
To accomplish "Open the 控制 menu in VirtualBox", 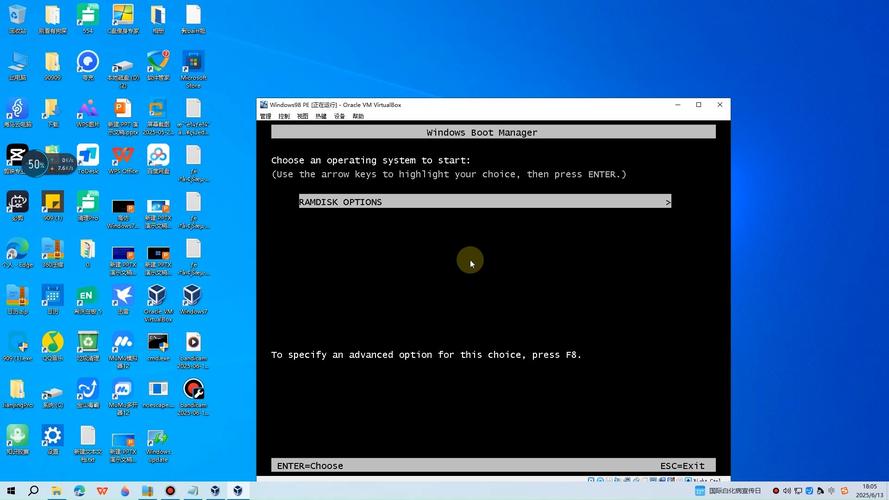I will pyautogui.click(x=284, y=116).
